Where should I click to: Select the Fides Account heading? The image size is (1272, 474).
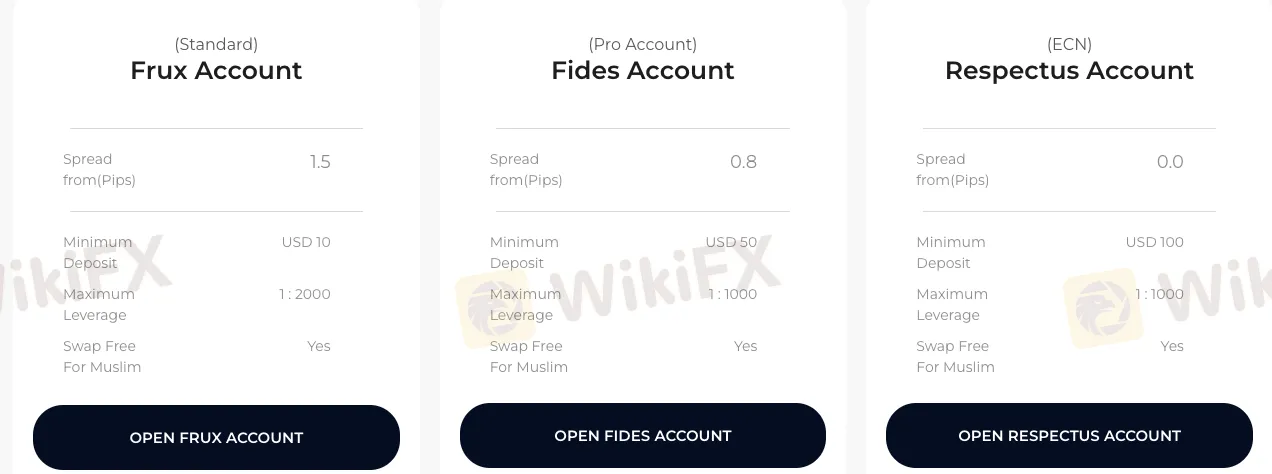[642, 71]
